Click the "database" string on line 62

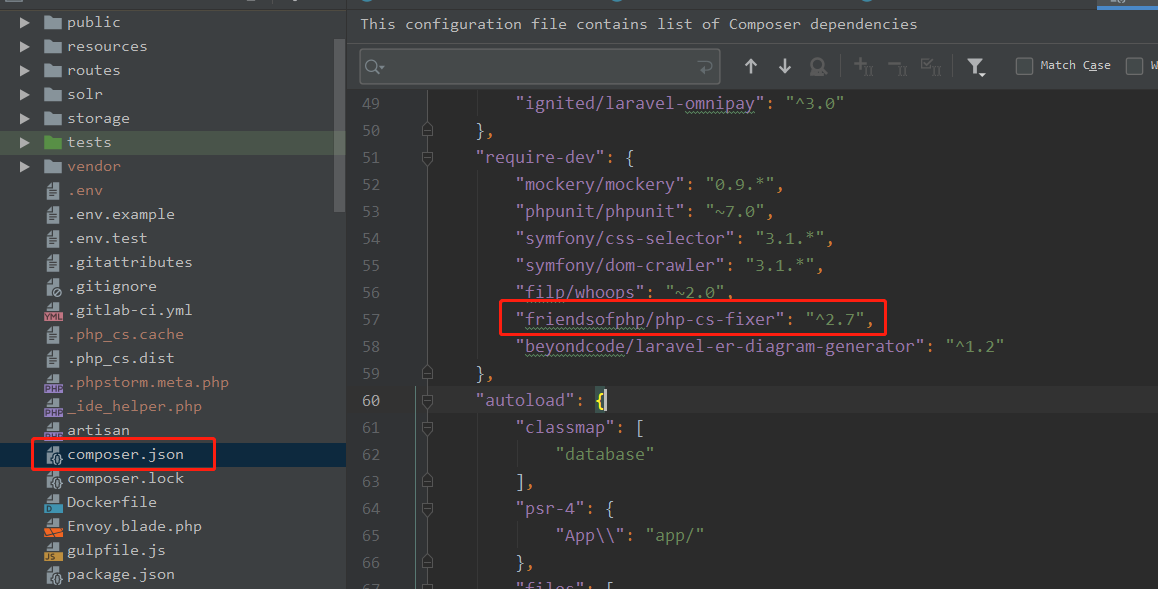click(605, 455)
